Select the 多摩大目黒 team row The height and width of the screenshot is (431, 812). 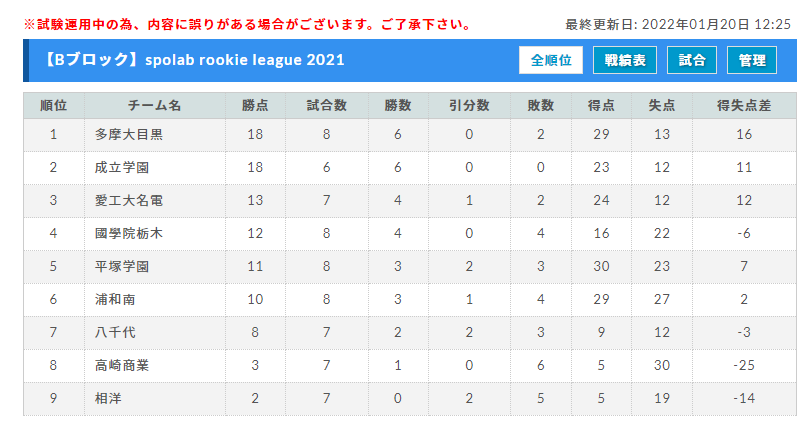pyautogui.click(x=410, y=135)
